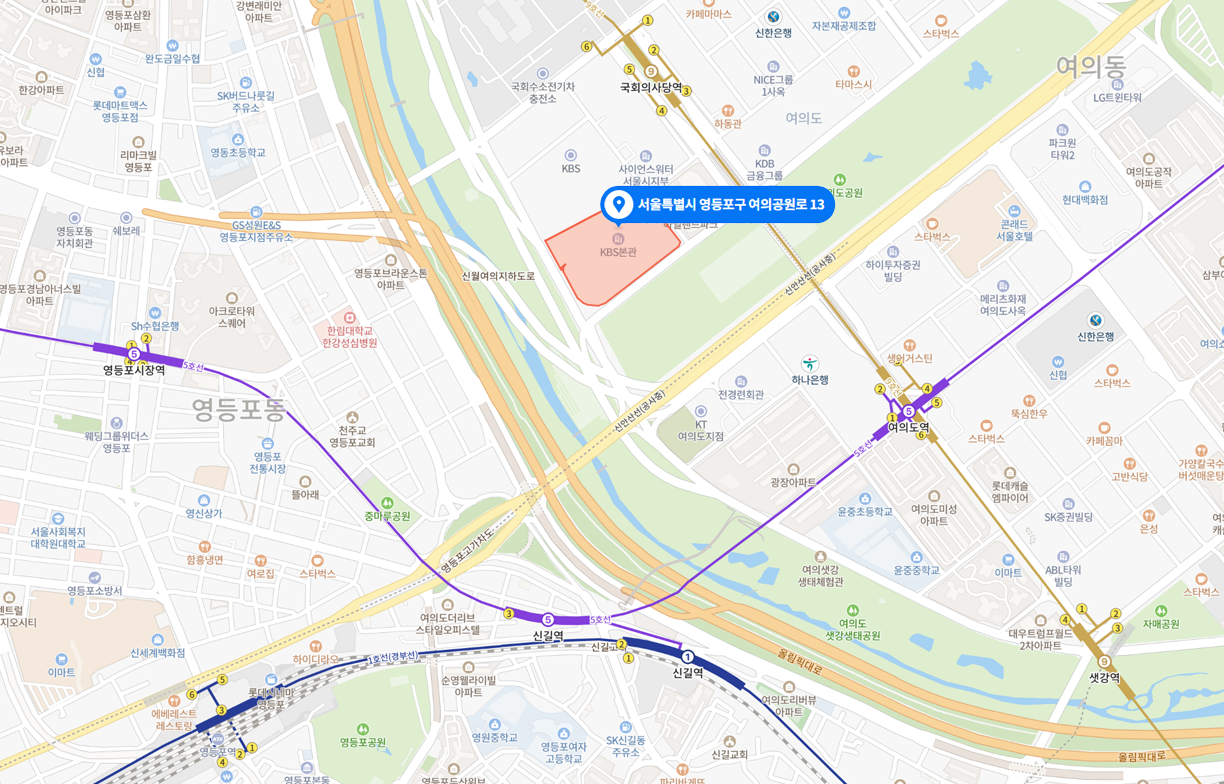Image resolution: width=1224 pixels, height=784 pixels.
Task: Click the 여의도역 line 5 station marker
Action: click(x=909, y=411)
